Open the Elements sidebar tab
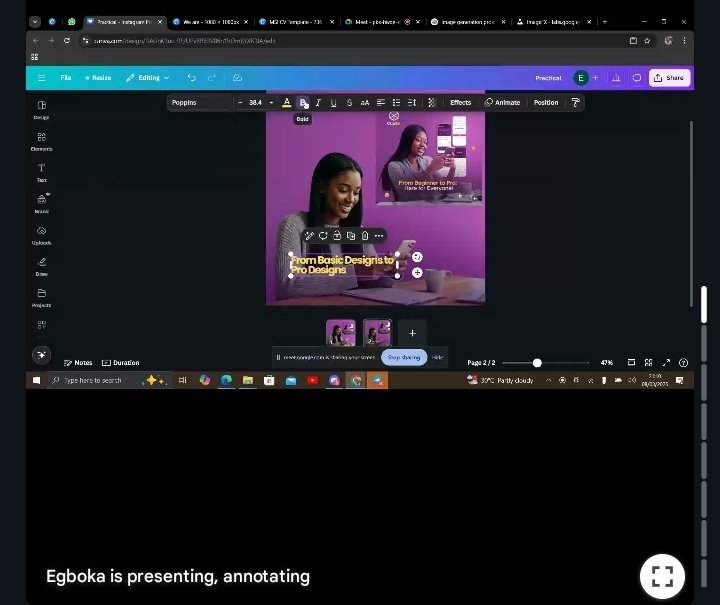 coord(41,141)
